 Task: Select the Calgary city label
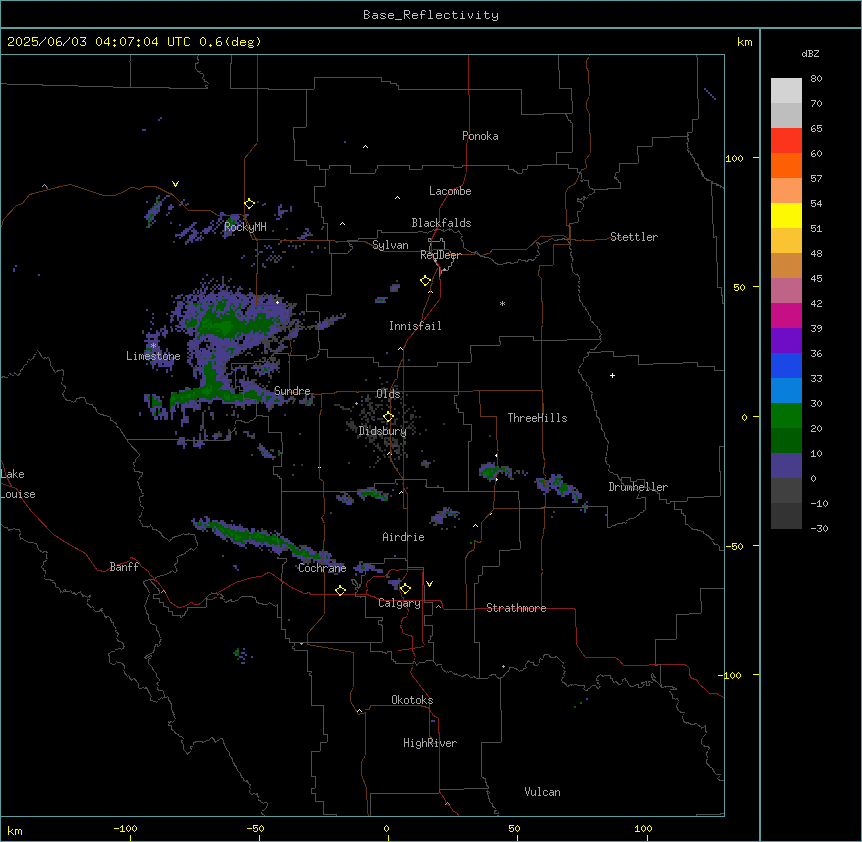point(399,603)
